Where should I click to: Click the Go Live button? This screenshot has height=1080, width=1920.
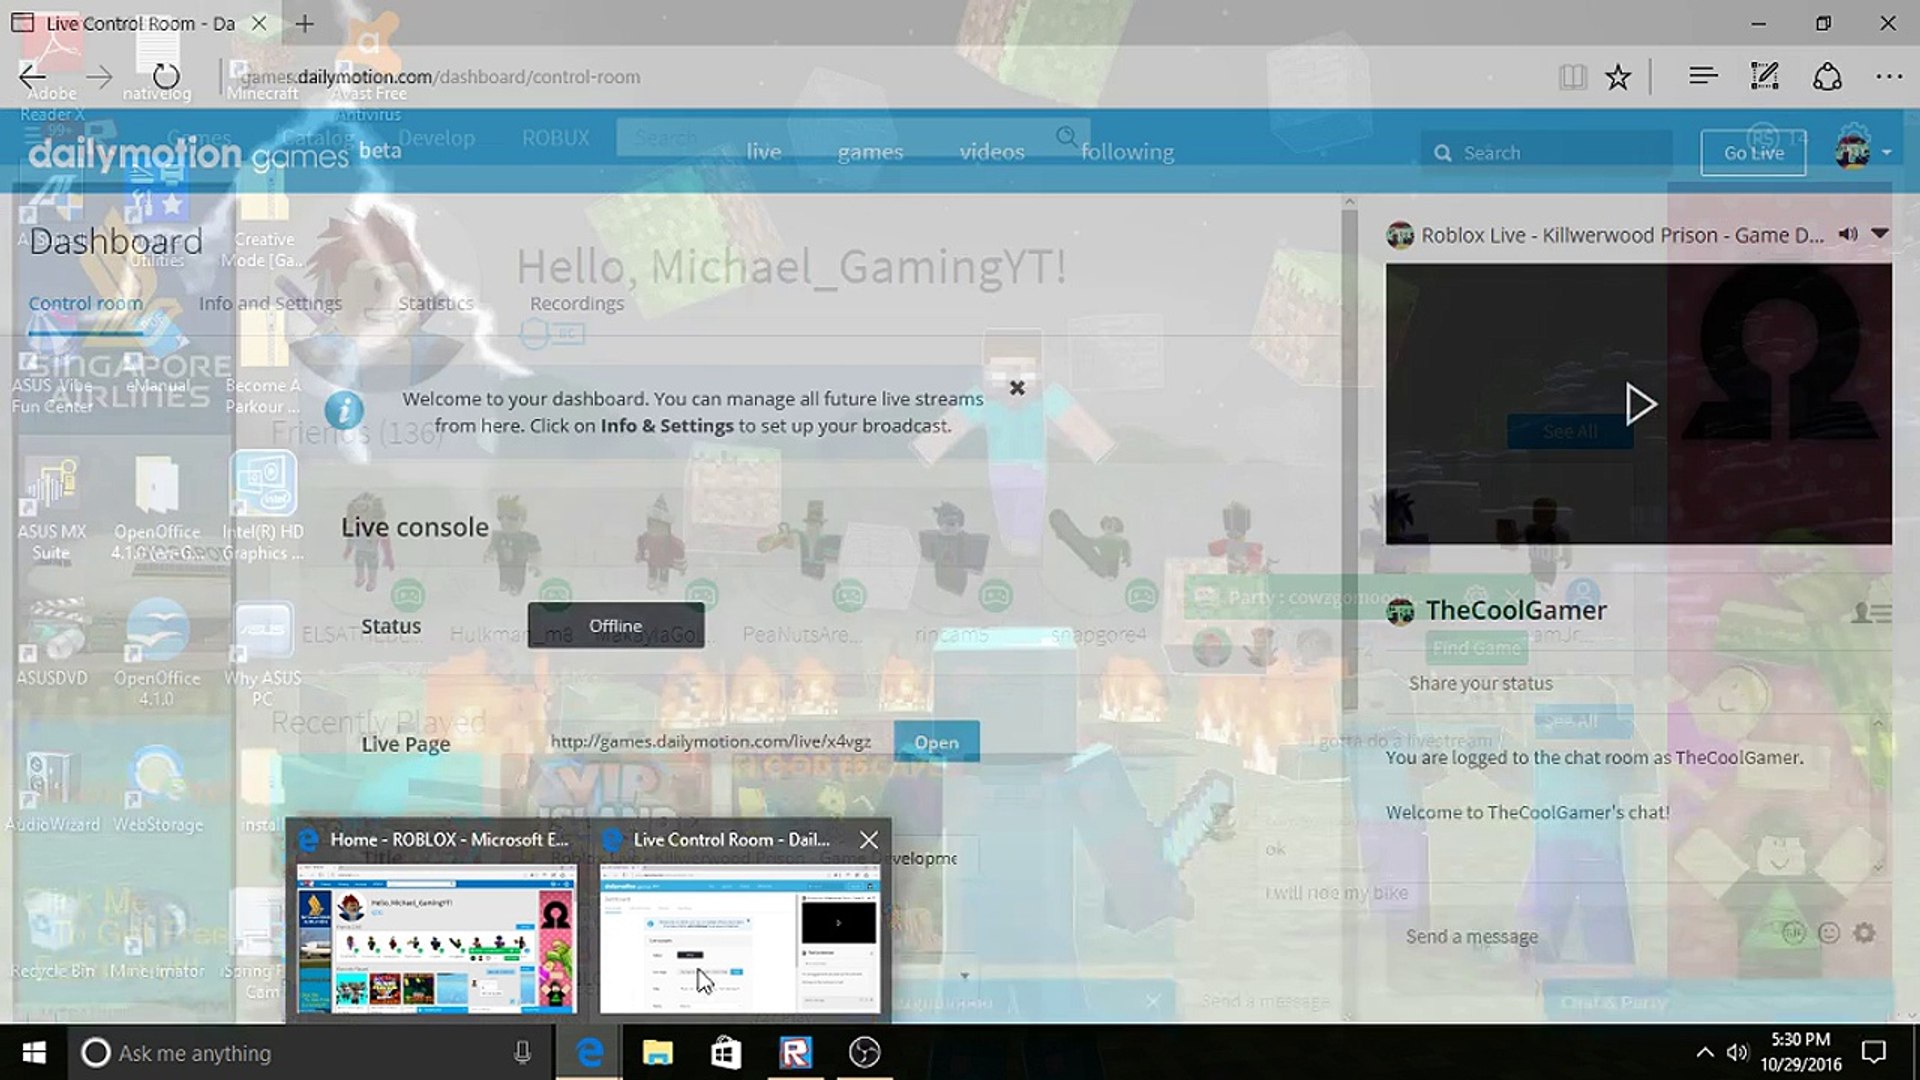[1753, 153]
